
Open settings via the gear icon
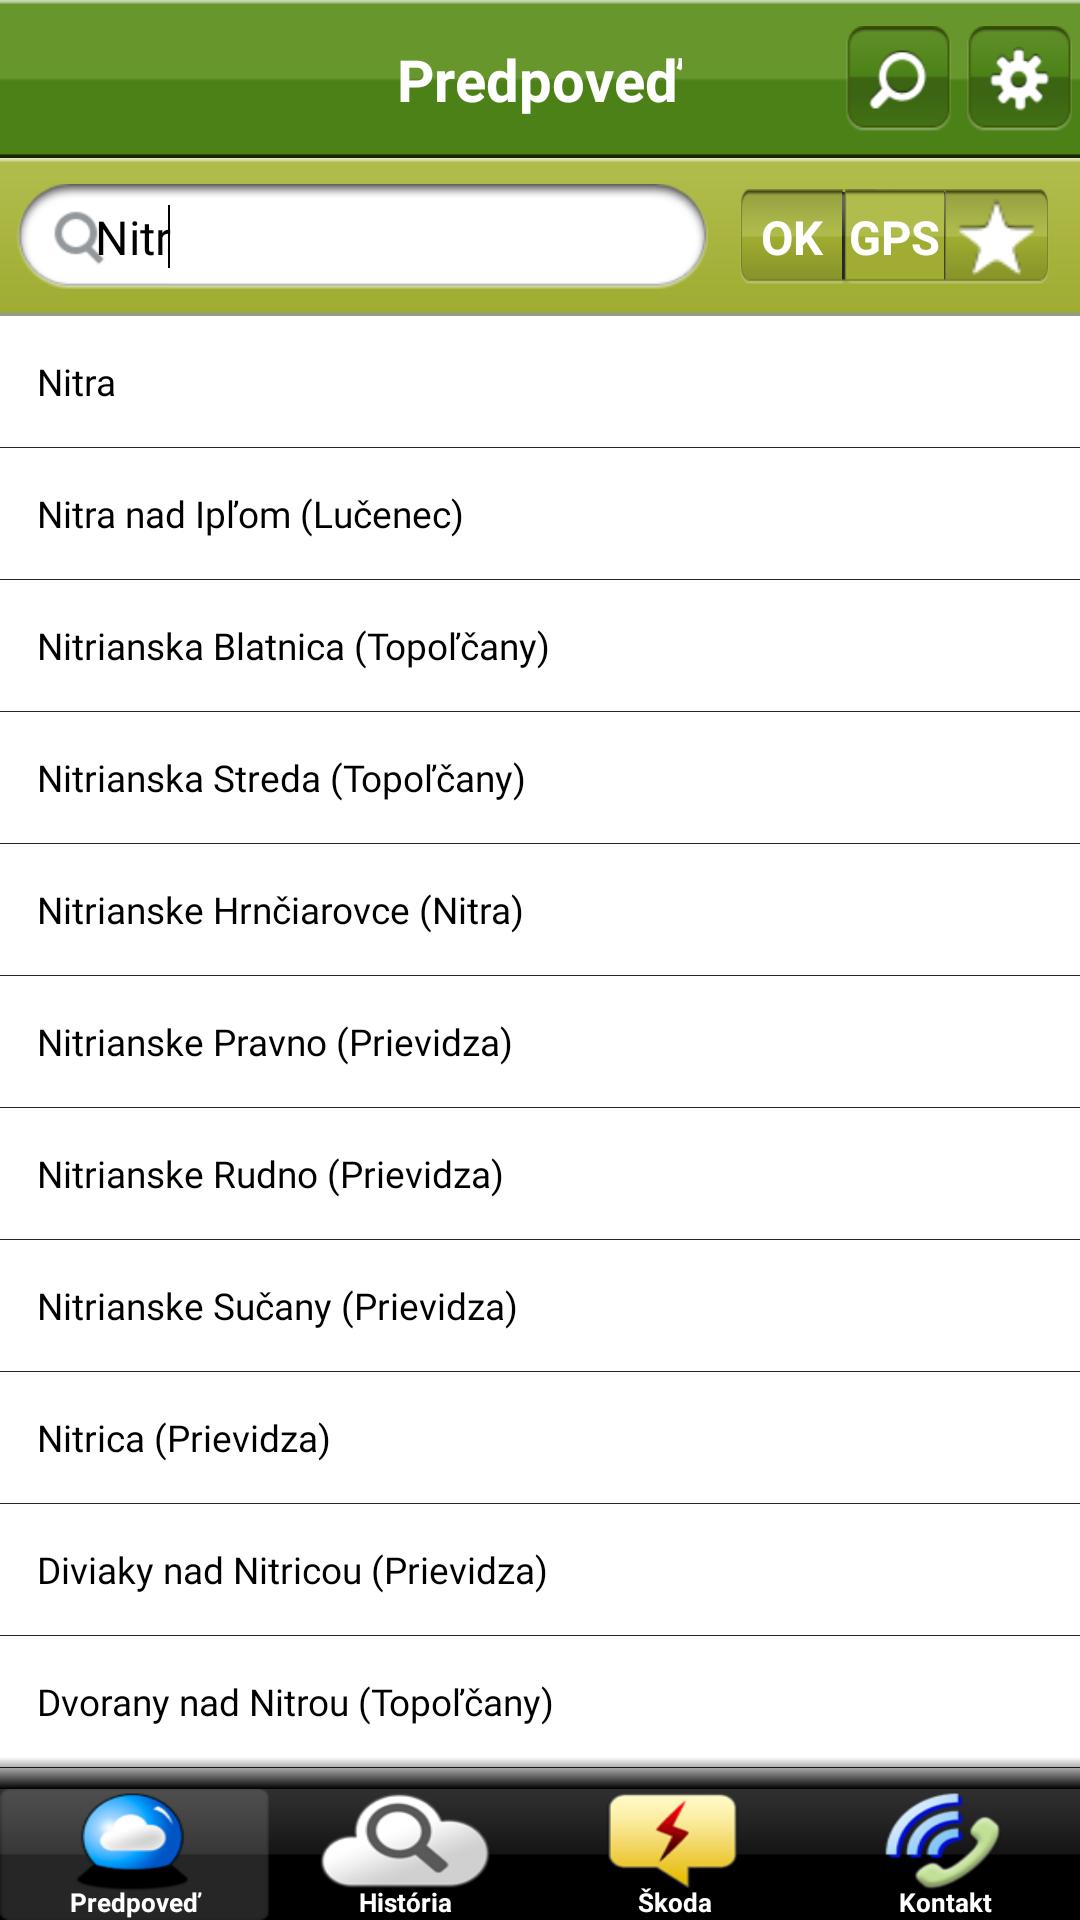coord(1018,79)
